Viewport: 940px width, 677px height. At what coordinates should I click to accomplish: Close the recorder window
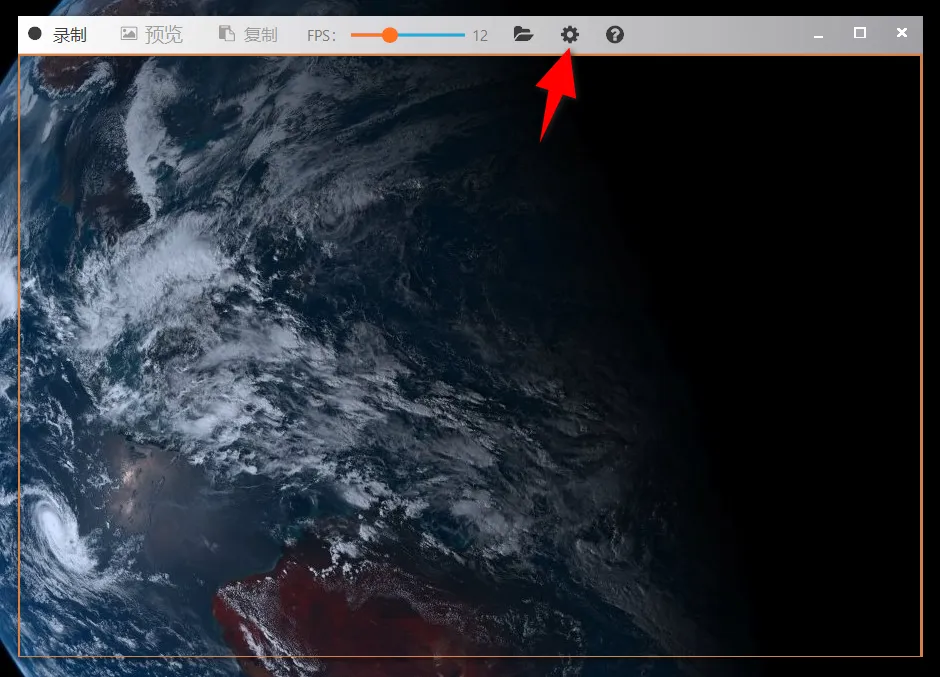point(902,32)
